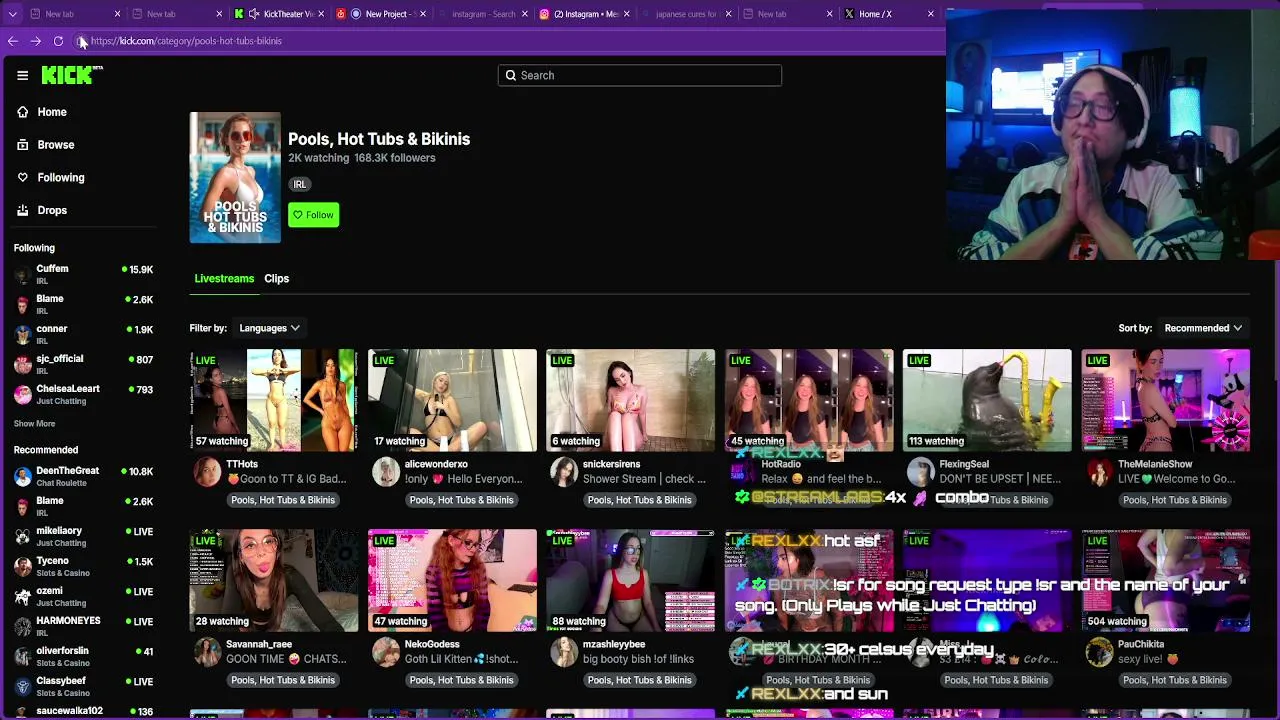Click the Drops icon in the sidebar
Viewport: 1280px width, 720px height.
click(22, 211)
